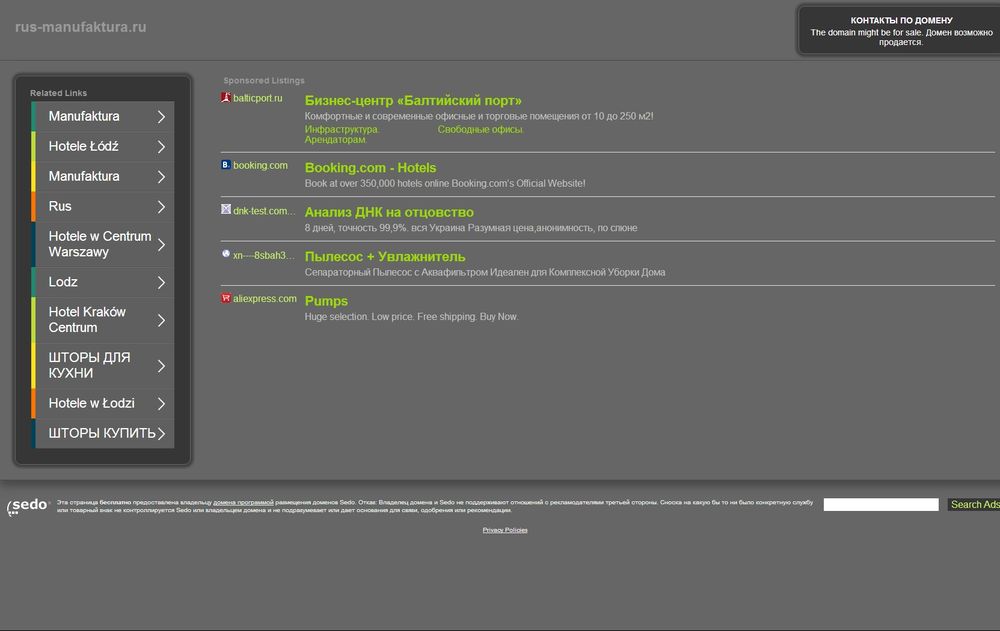Click chevron beside ШТОРЫ ДЛЯ КУХНИ
Image resolution: width=1000 pixels, height=631 pixels.
pos(161,366)
